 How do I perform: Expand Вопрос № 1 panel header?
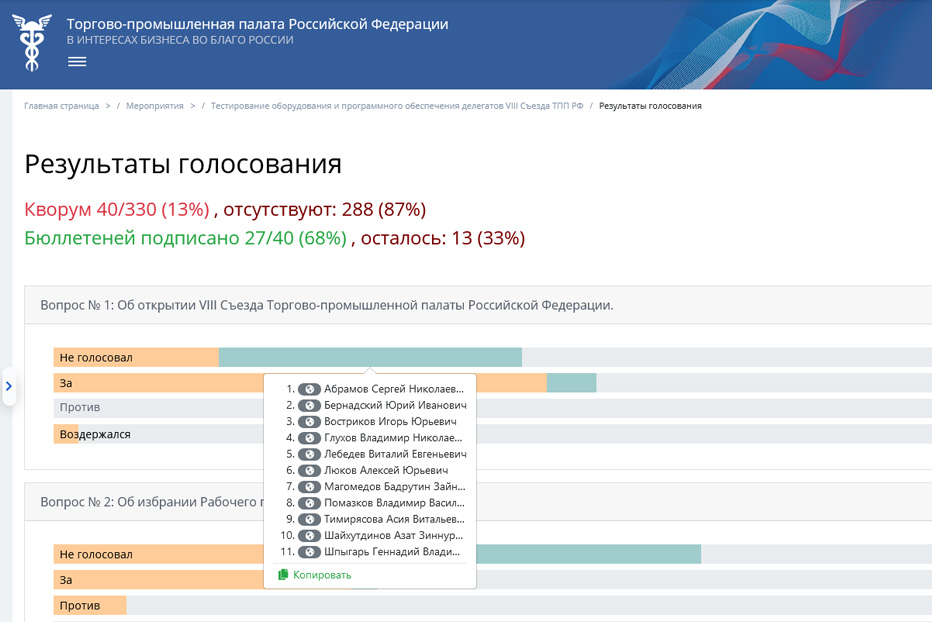[326, 305]
